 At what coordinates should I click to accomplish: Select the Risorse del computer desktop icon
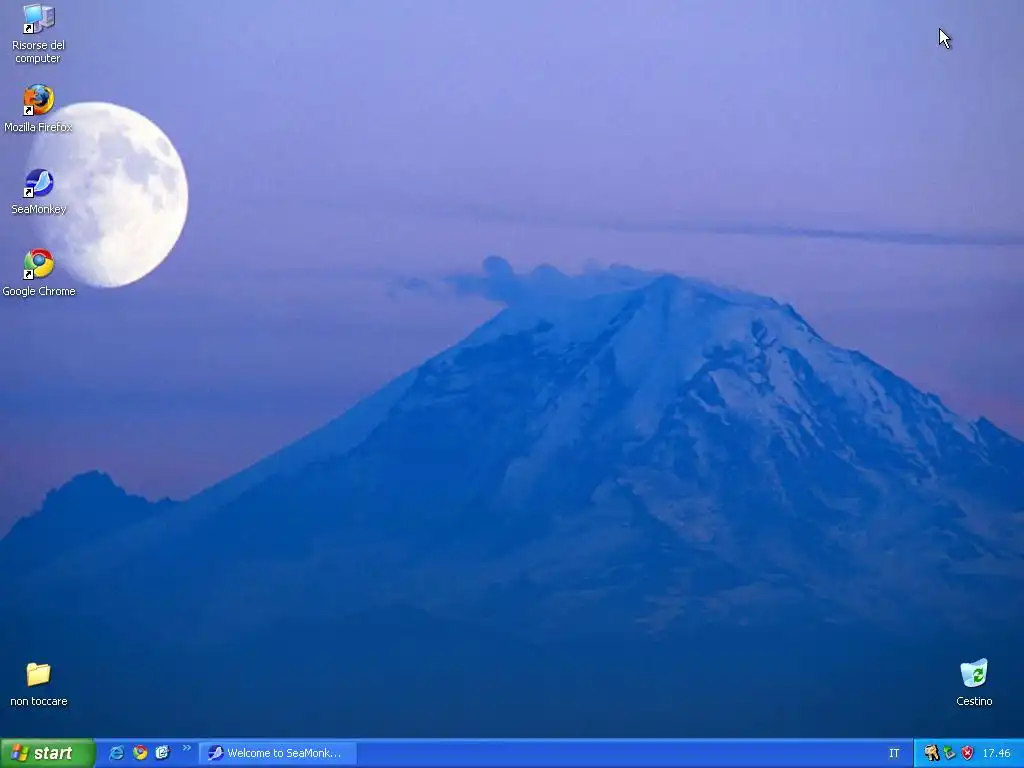(x=38, y=34)
